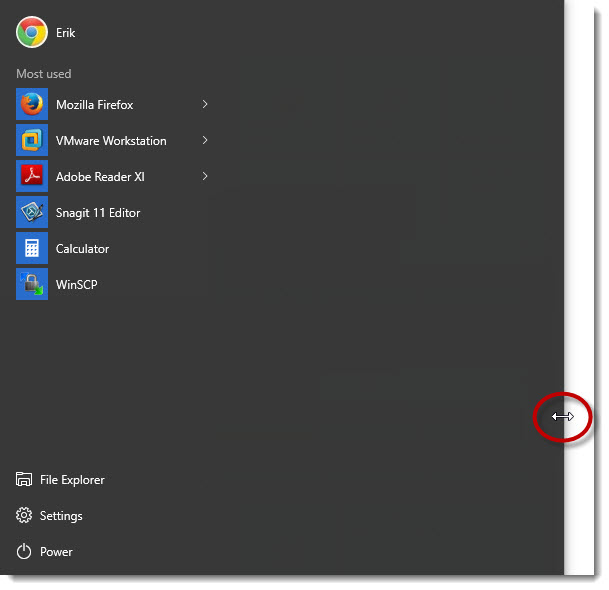
Task: Open File Explorer via its text label
Action: 72,480
